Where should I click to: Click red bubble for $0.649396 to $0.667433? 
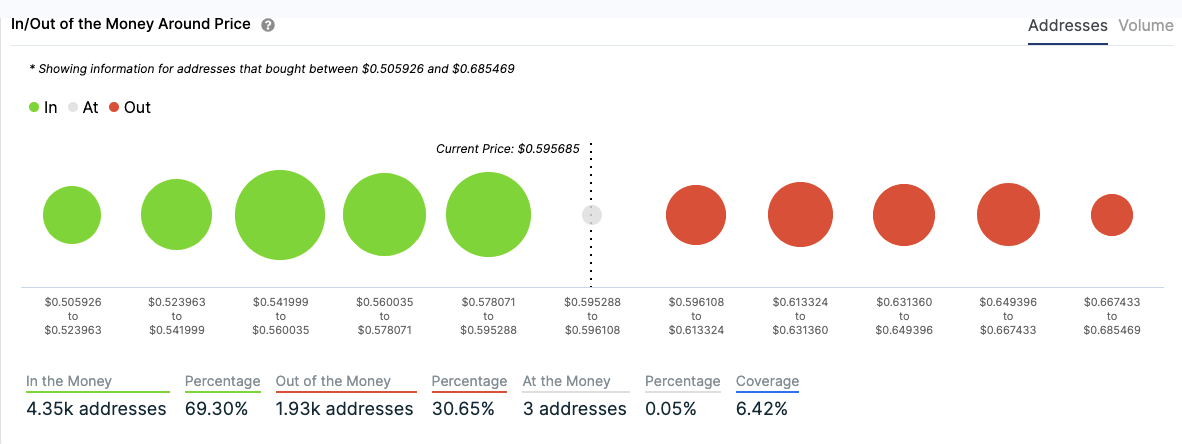tap(1008, 215)
